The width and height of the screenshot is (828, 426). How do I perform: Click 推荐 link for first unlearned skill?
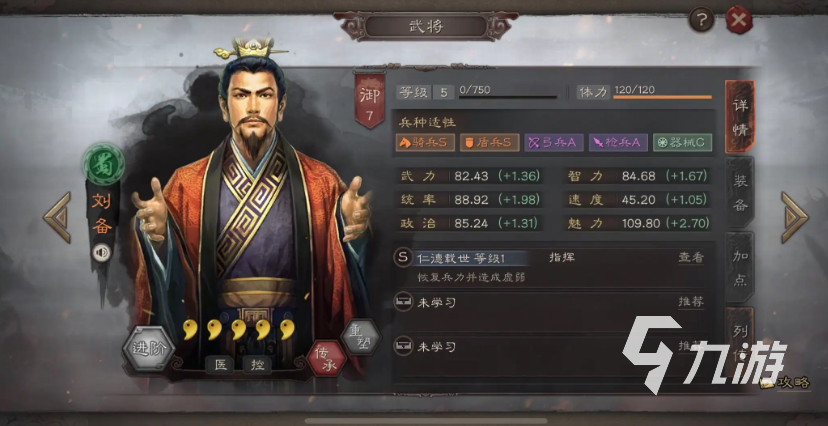click(x=691, y=302)
